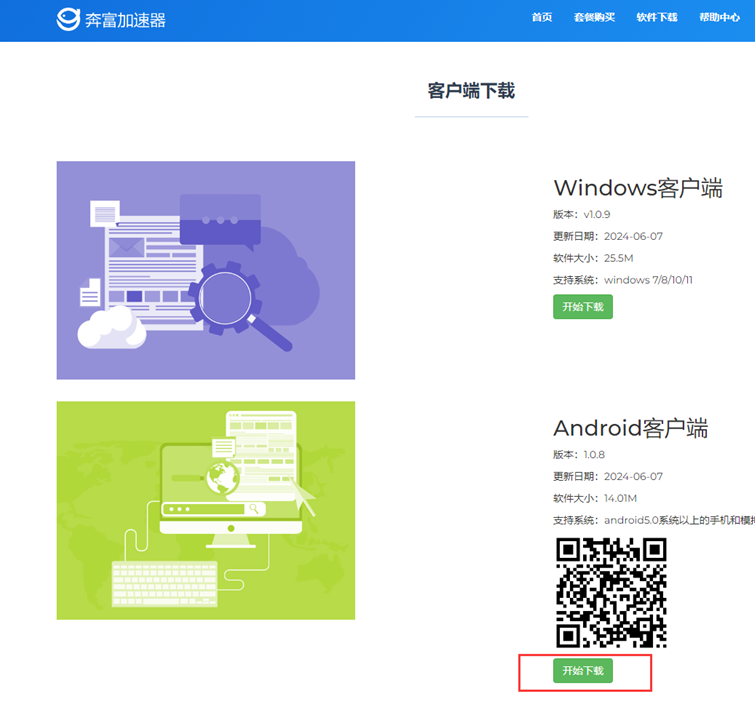Select the 软件下载 navigation item
Screen dimensions: 755x711
tap(657, 17)
